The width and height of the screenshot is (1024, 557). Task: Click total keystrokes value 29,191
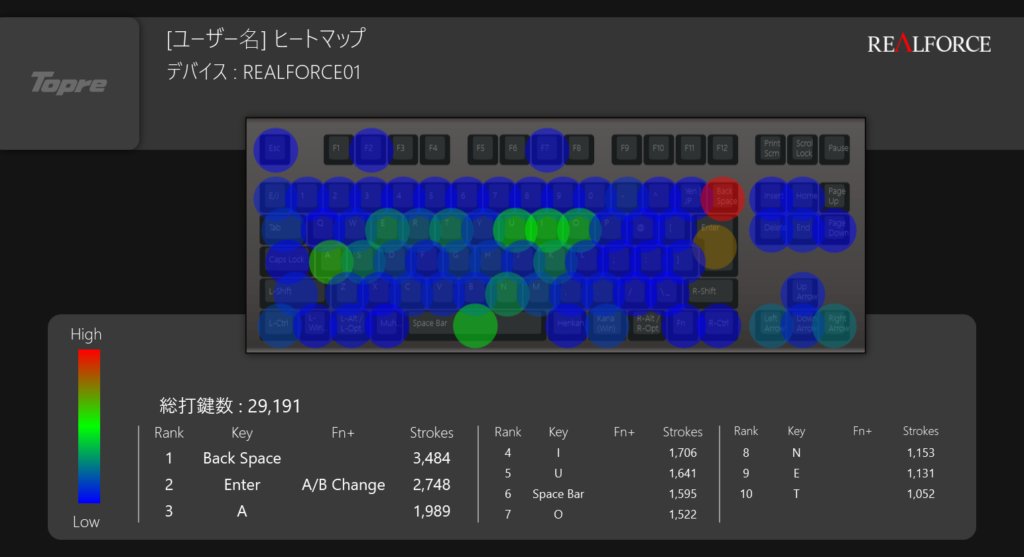[274, 406]
